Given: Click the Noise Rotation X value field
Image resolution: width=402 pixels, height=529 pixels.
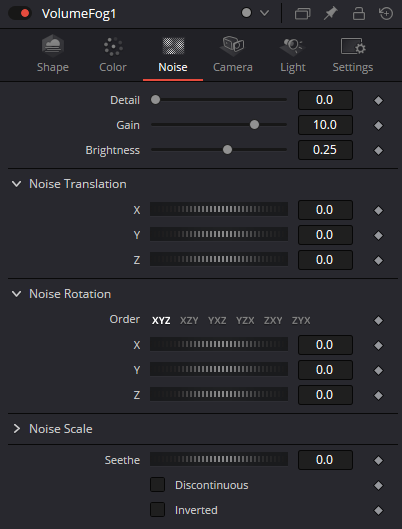Looking at the screenshot, I should [325, 345].
